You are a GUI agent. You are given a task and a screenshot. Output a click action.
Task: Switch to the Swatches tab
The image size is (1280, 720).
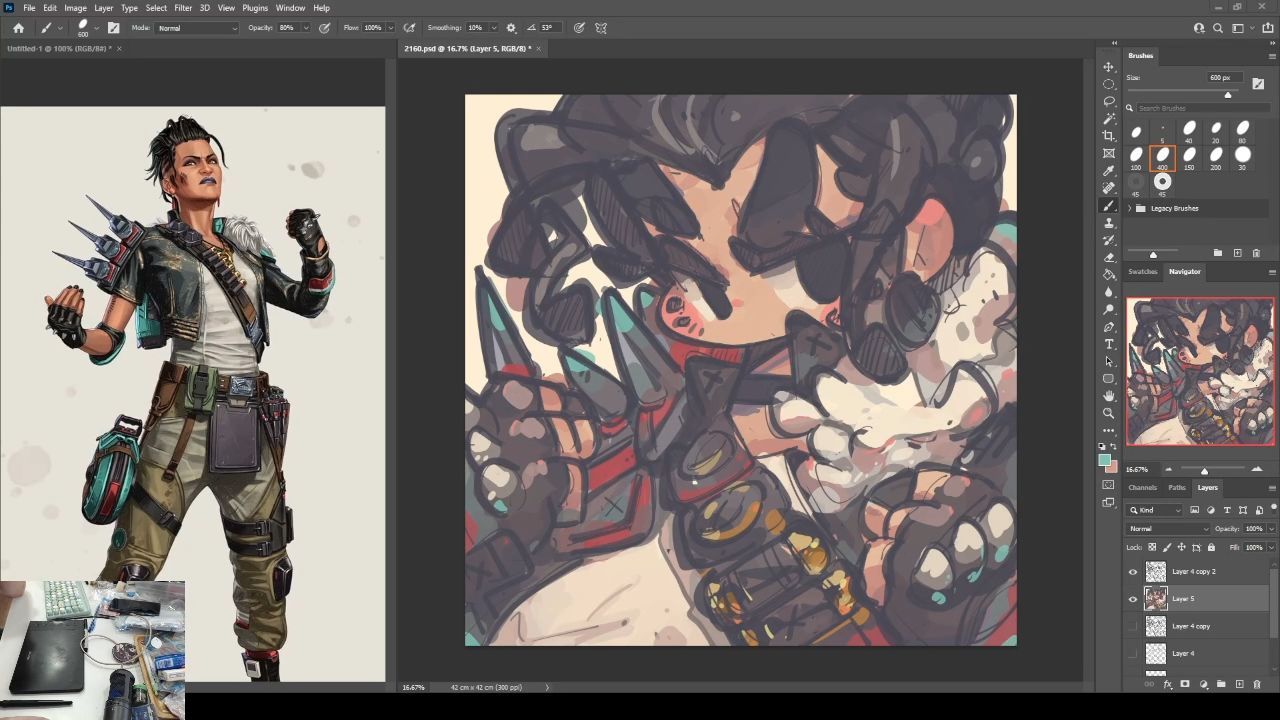pyautogui.click(x=1142, y=272)
